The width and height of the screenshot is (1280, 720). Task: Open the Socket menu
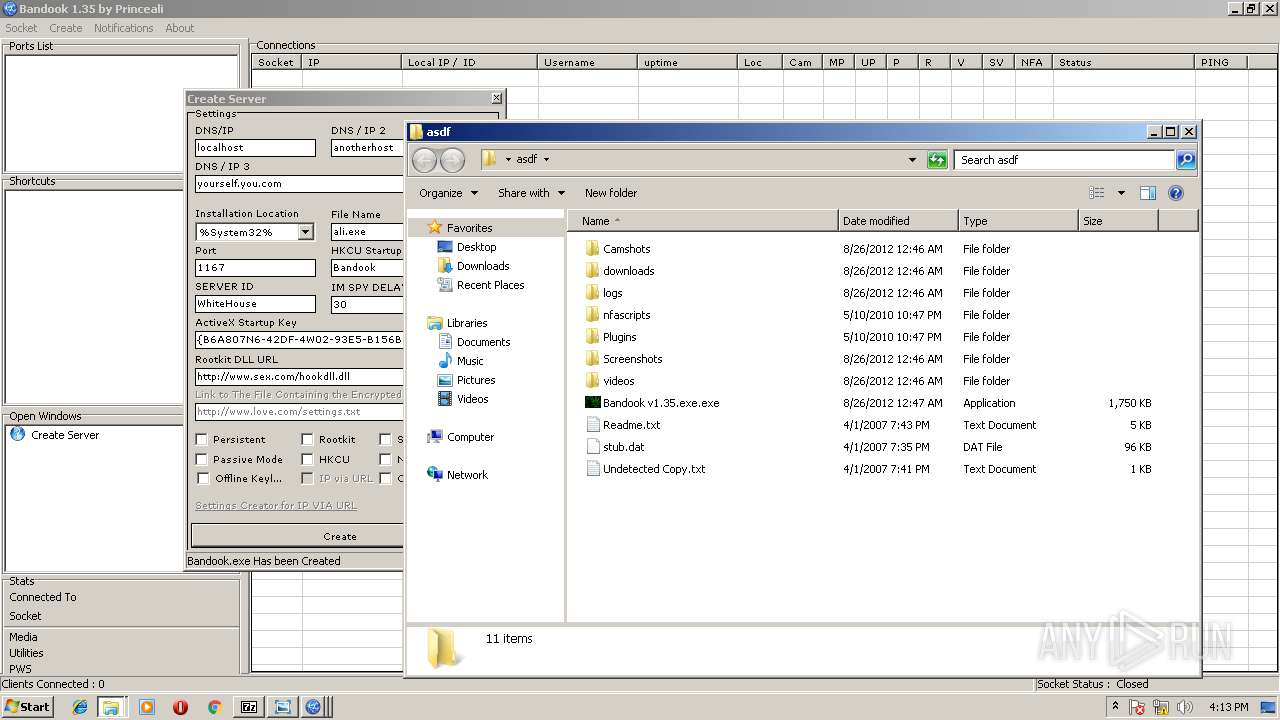click(x=21, y=28)
